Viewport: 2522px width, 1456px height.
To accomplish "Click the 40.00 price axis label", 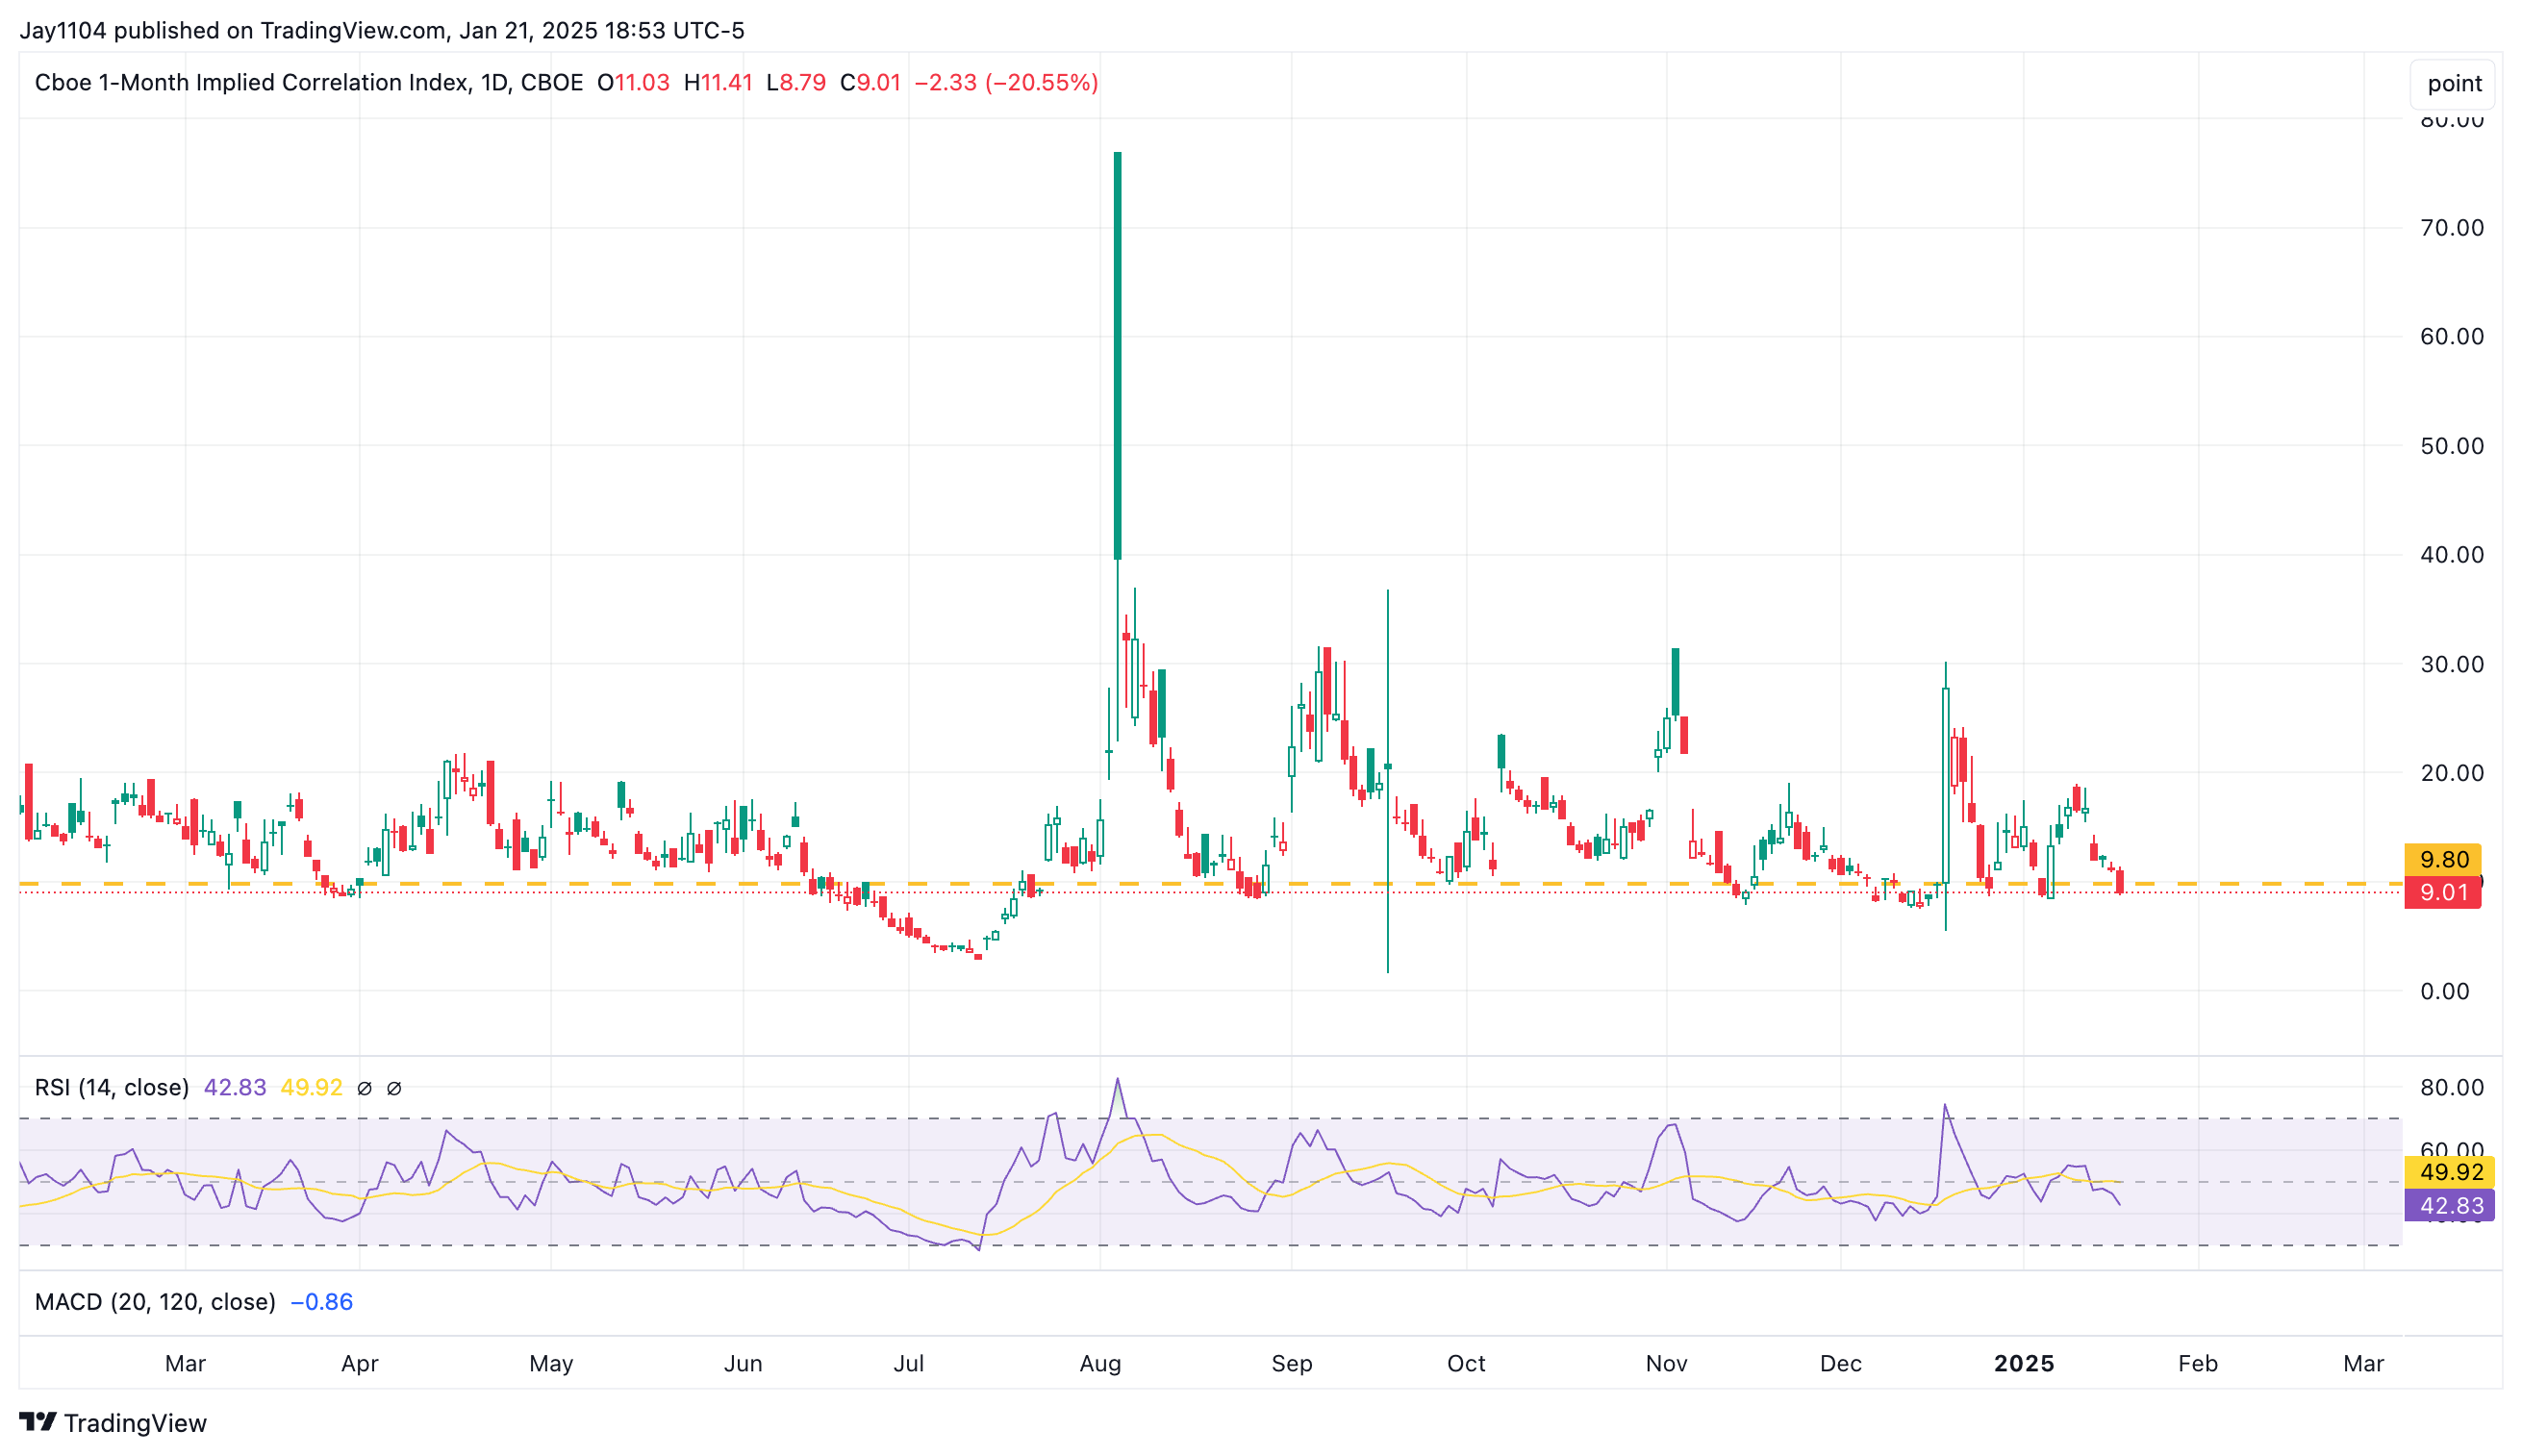I will tap(2451, 555).
